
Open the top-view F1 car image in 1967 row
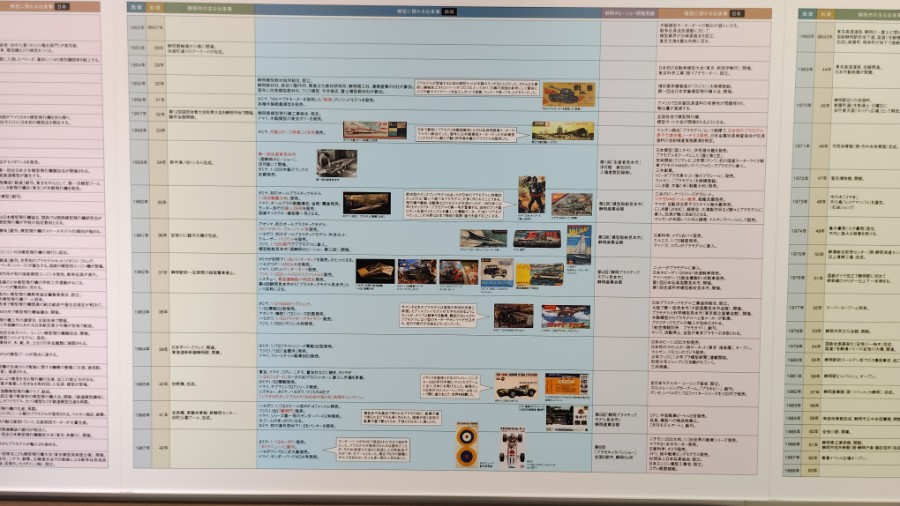pyautogui.click(x=512, y=447)
